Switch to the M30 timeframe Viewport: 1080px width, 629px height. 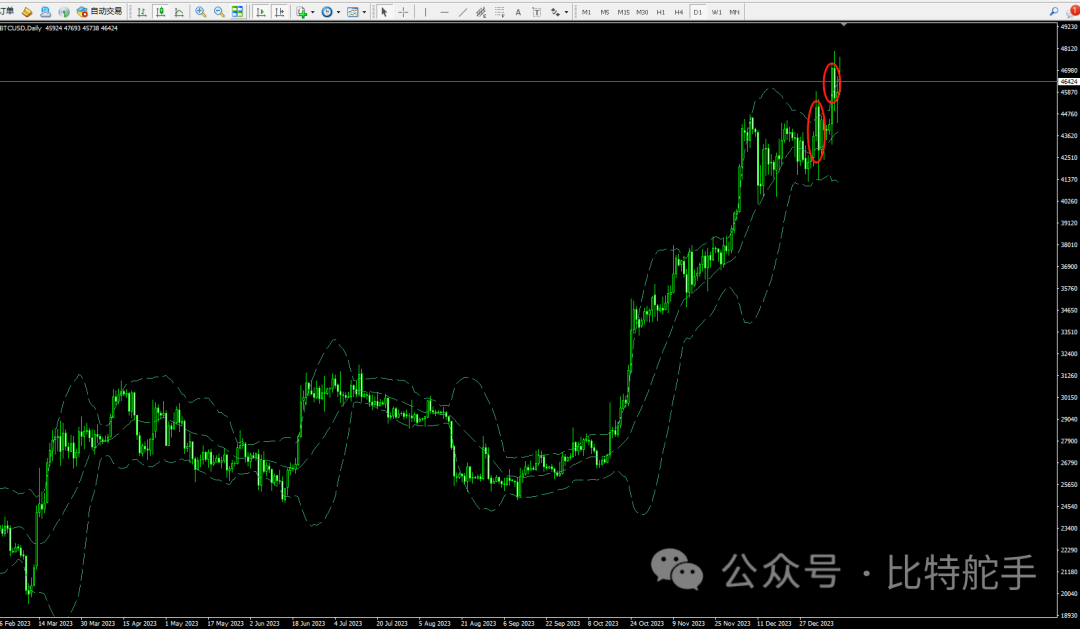642,12
